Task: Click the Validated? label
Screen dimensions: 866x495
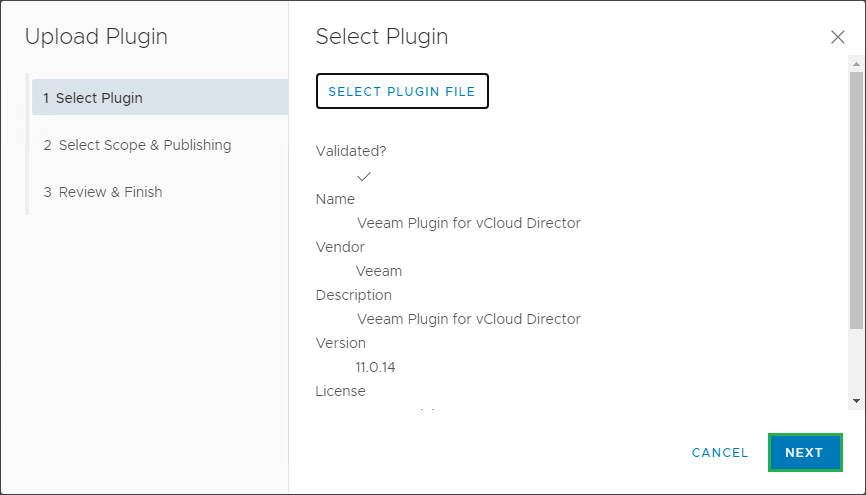Action: tap(351, 151)
